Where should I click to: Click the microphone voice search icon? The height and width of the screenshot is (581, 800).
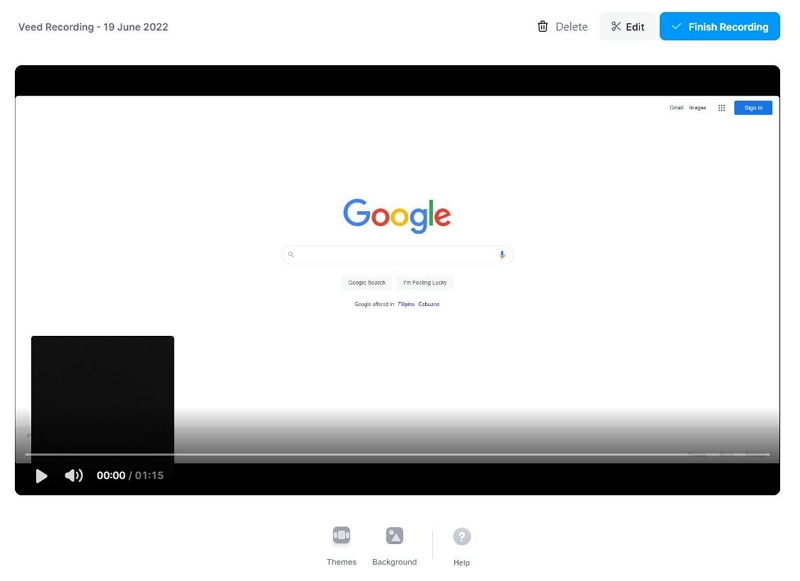pyautogui.click(x=502, y=255)
